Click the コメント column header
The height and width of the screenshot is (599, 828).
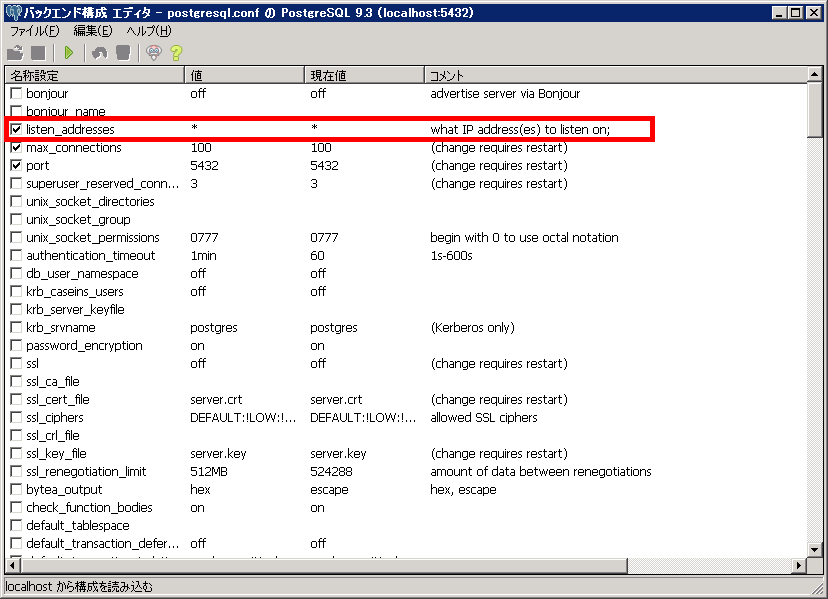pyautogui.click(x=615, y=75)
